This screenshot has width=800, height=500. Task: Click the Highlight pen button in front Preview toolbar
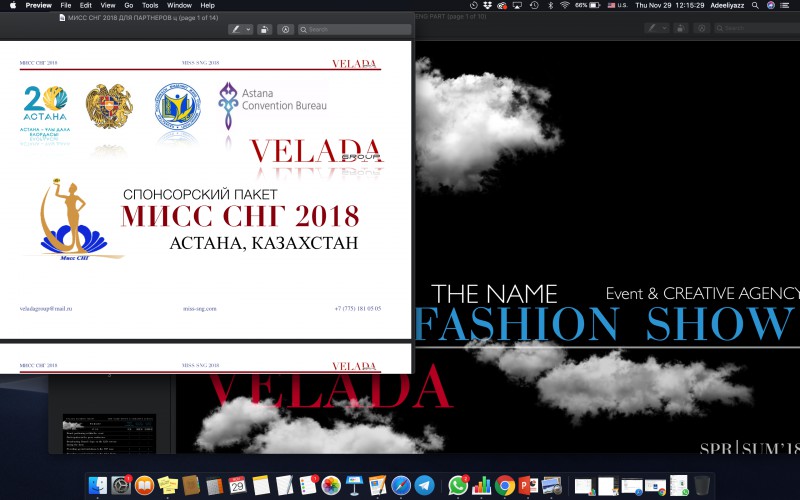(x=236, y=30)
